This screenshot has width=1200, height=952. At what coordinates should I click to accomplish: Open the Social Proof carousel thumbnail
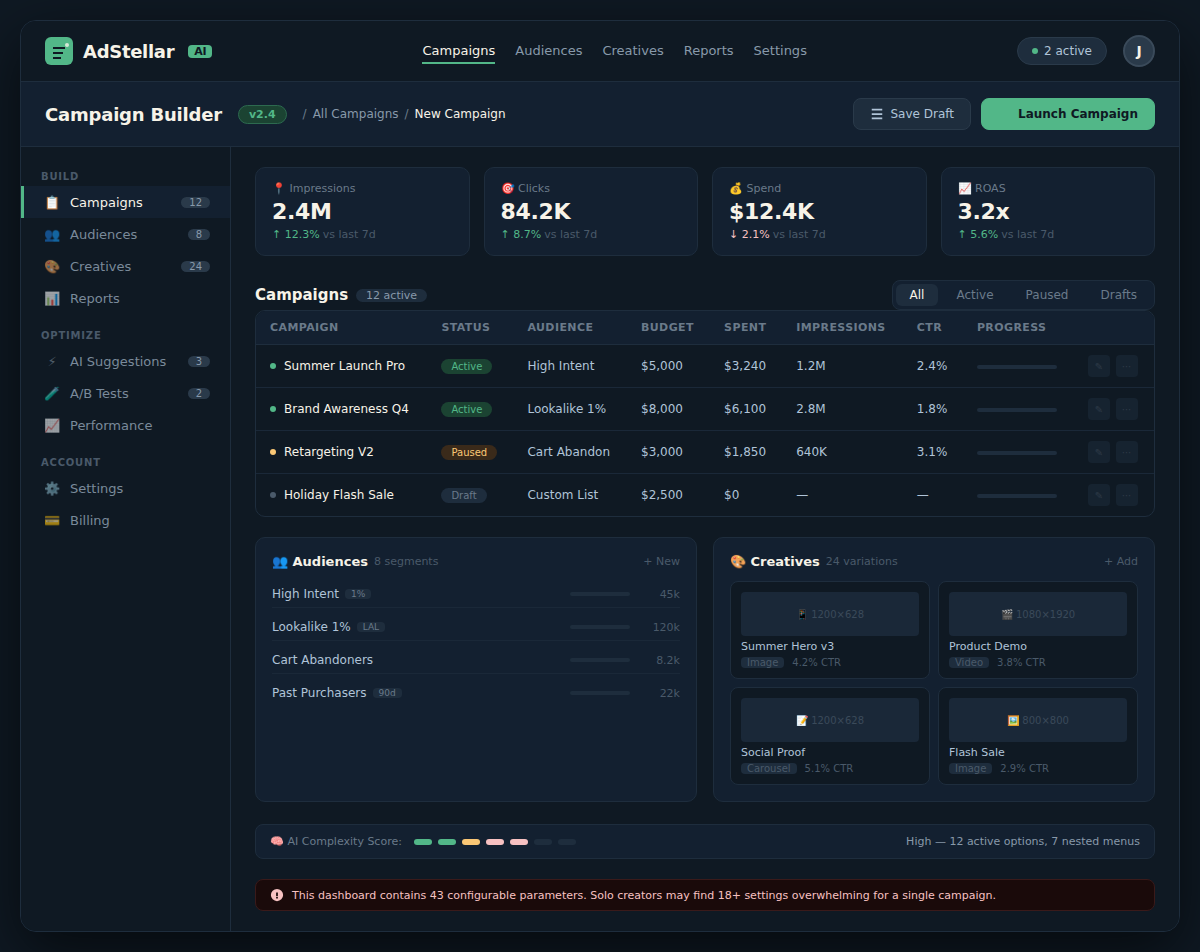pos(830,720)
